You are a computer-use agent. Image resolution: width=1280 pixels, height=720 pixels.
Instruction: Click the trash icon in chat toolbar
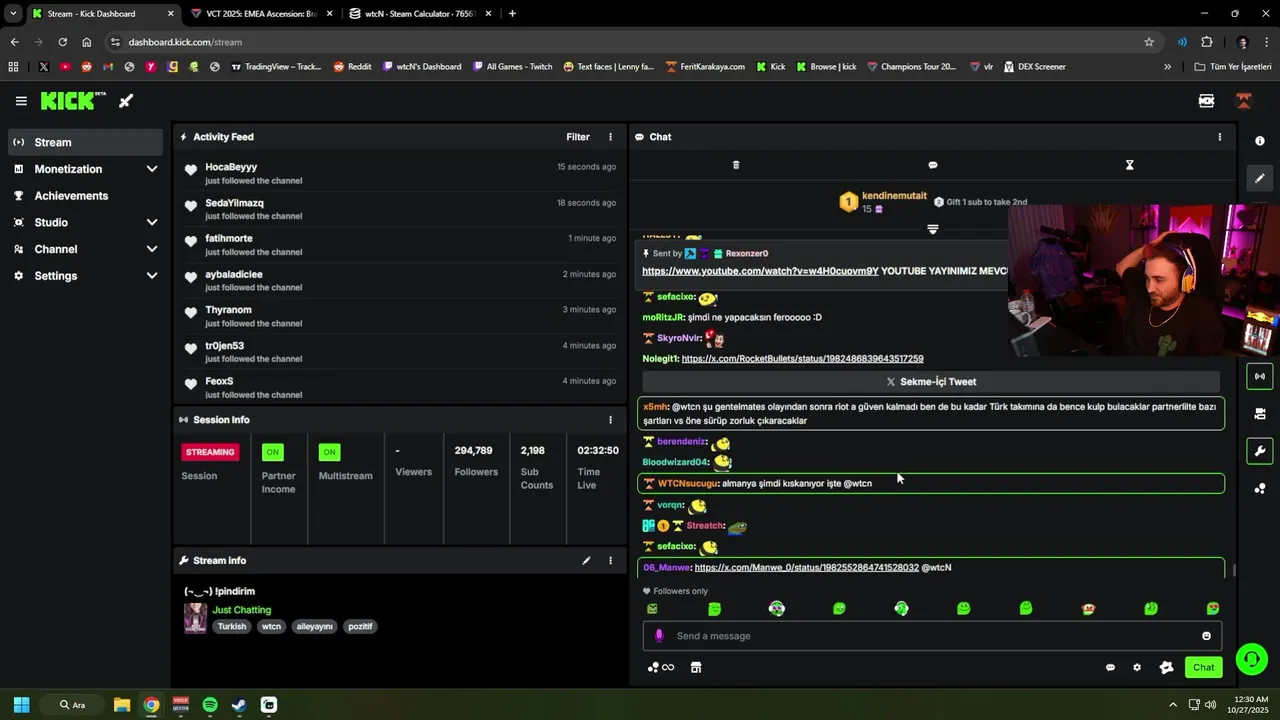coord(736,165)
